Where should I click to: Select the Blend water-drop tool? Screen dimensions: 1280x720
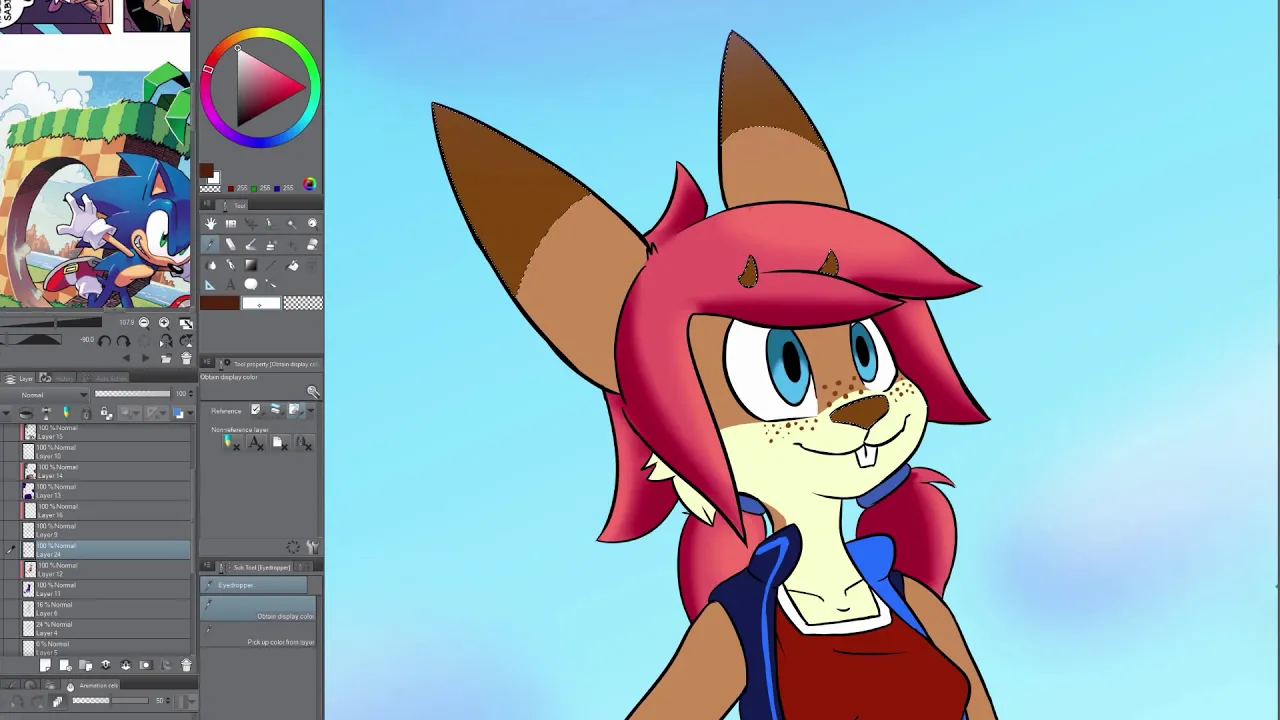pyautogui.click(x=211, y=266)
